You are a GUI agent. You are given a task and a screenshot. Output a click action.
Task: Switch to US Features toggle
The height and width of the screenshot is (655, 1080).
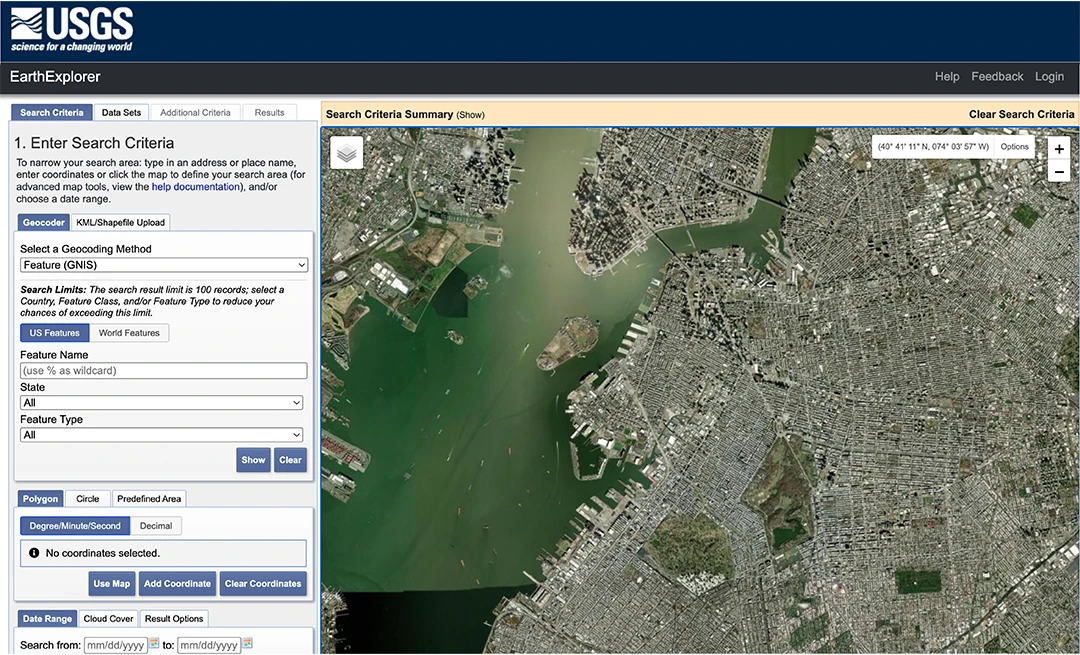(55, 333)
